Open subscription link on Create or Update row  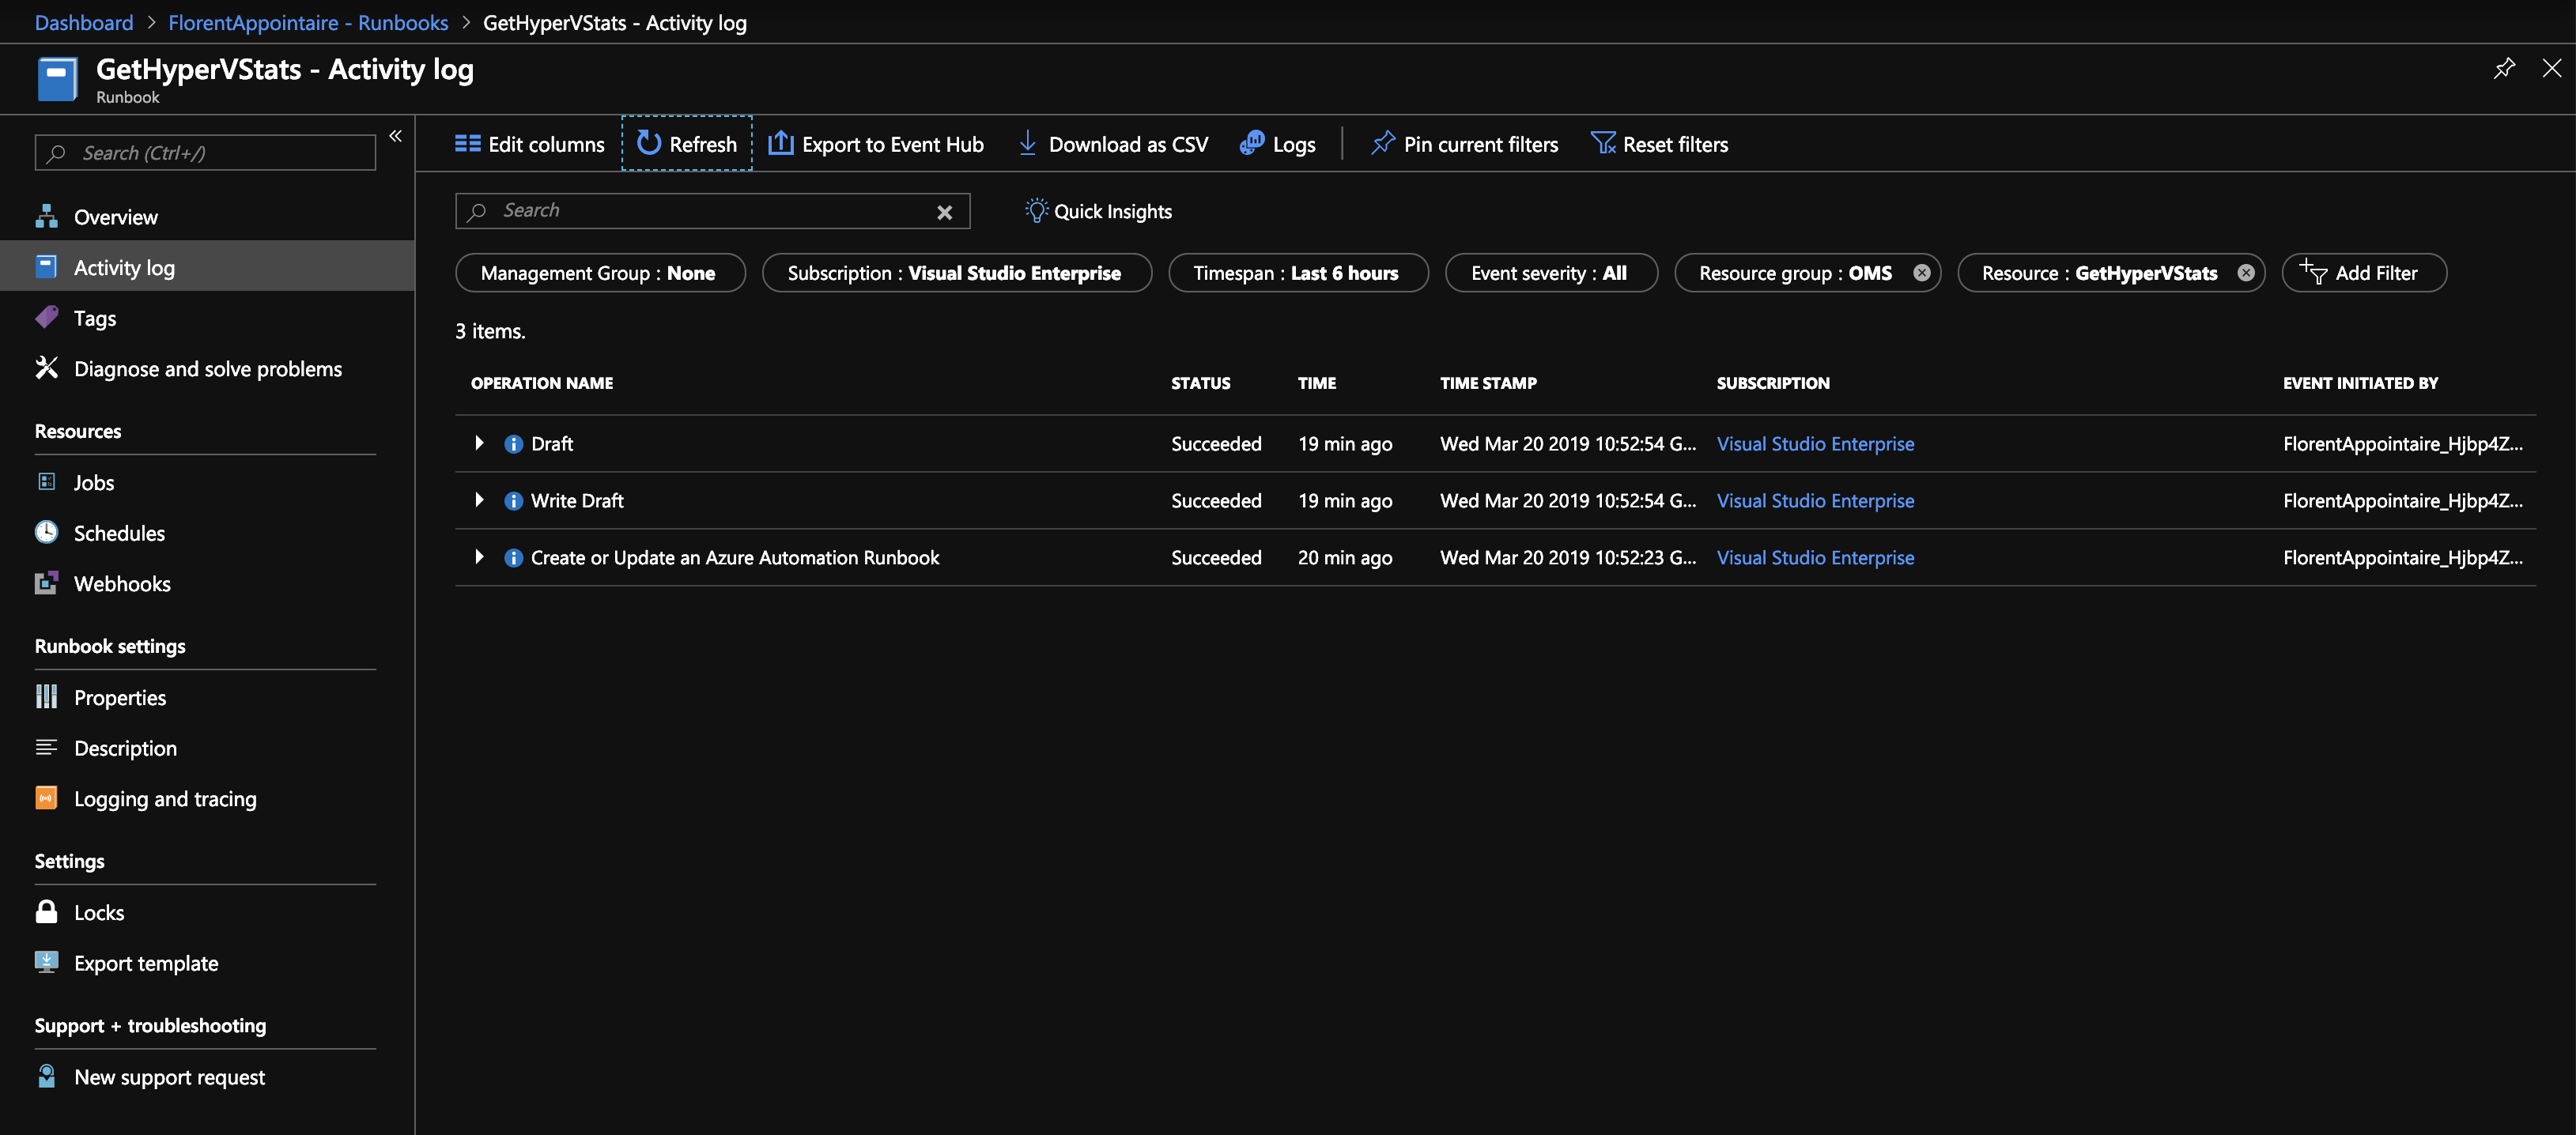1815,558
